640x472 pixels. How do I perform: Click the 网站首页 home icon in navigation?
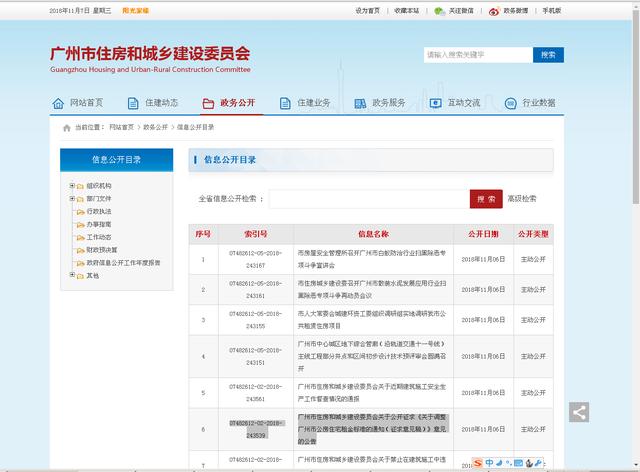58,103
